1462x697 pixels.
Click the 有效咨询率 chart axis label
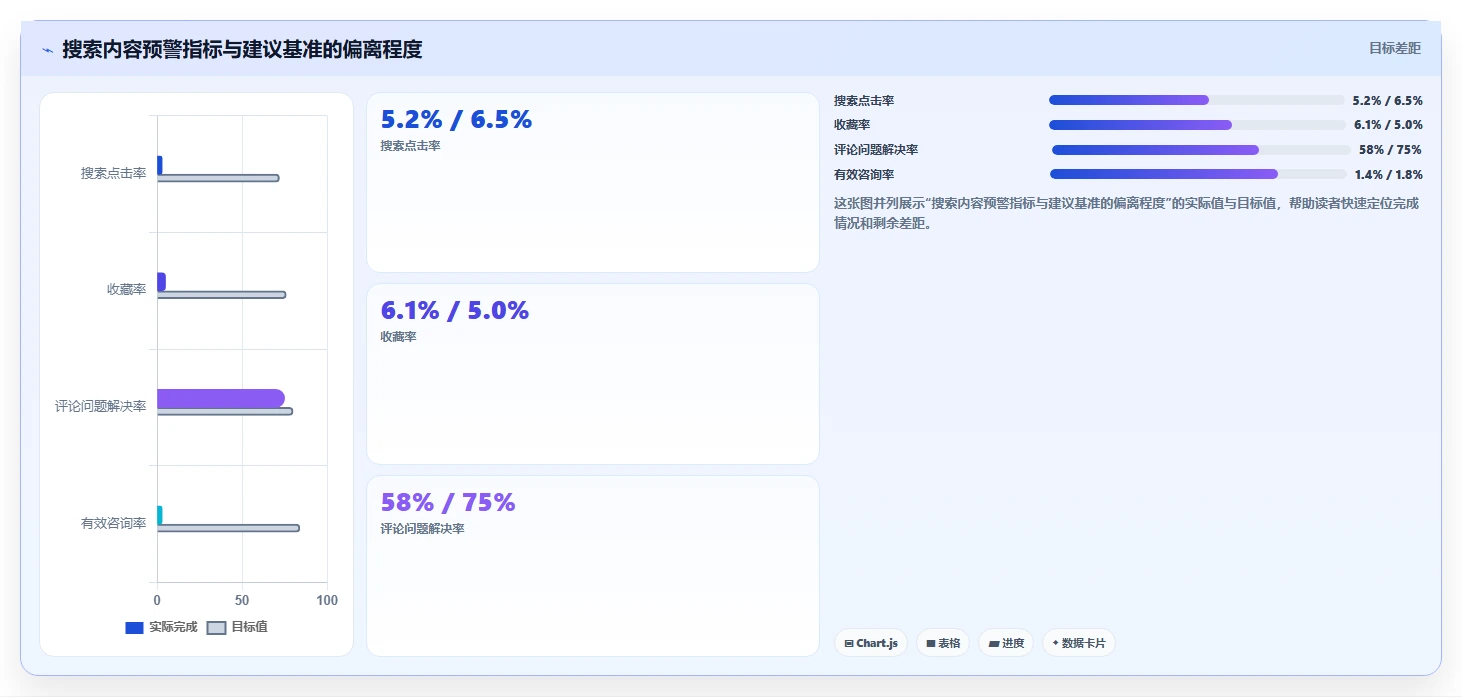pos(114,523)
